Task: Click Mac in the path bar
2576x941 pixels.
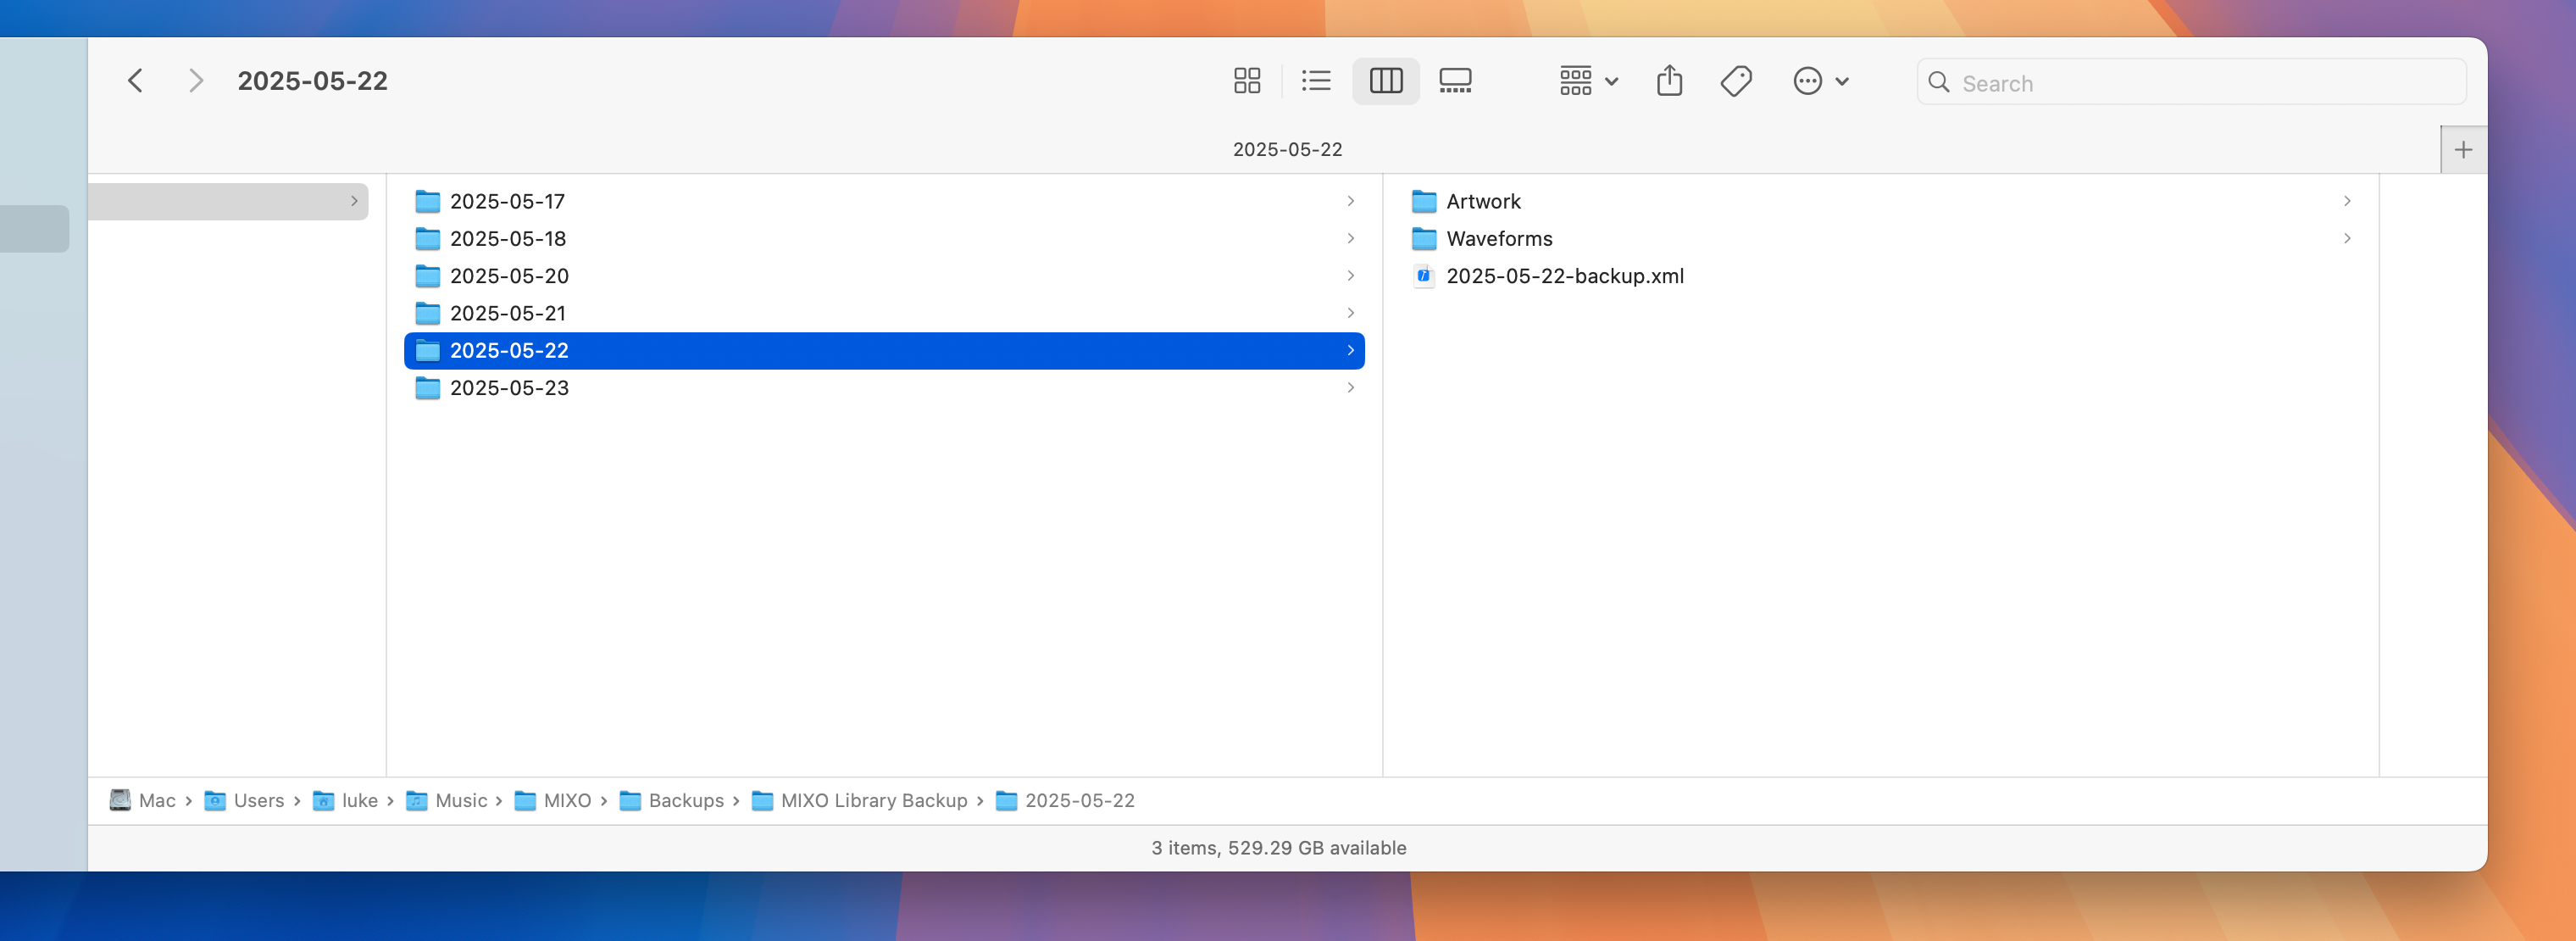Action: (x=157, y=801)
